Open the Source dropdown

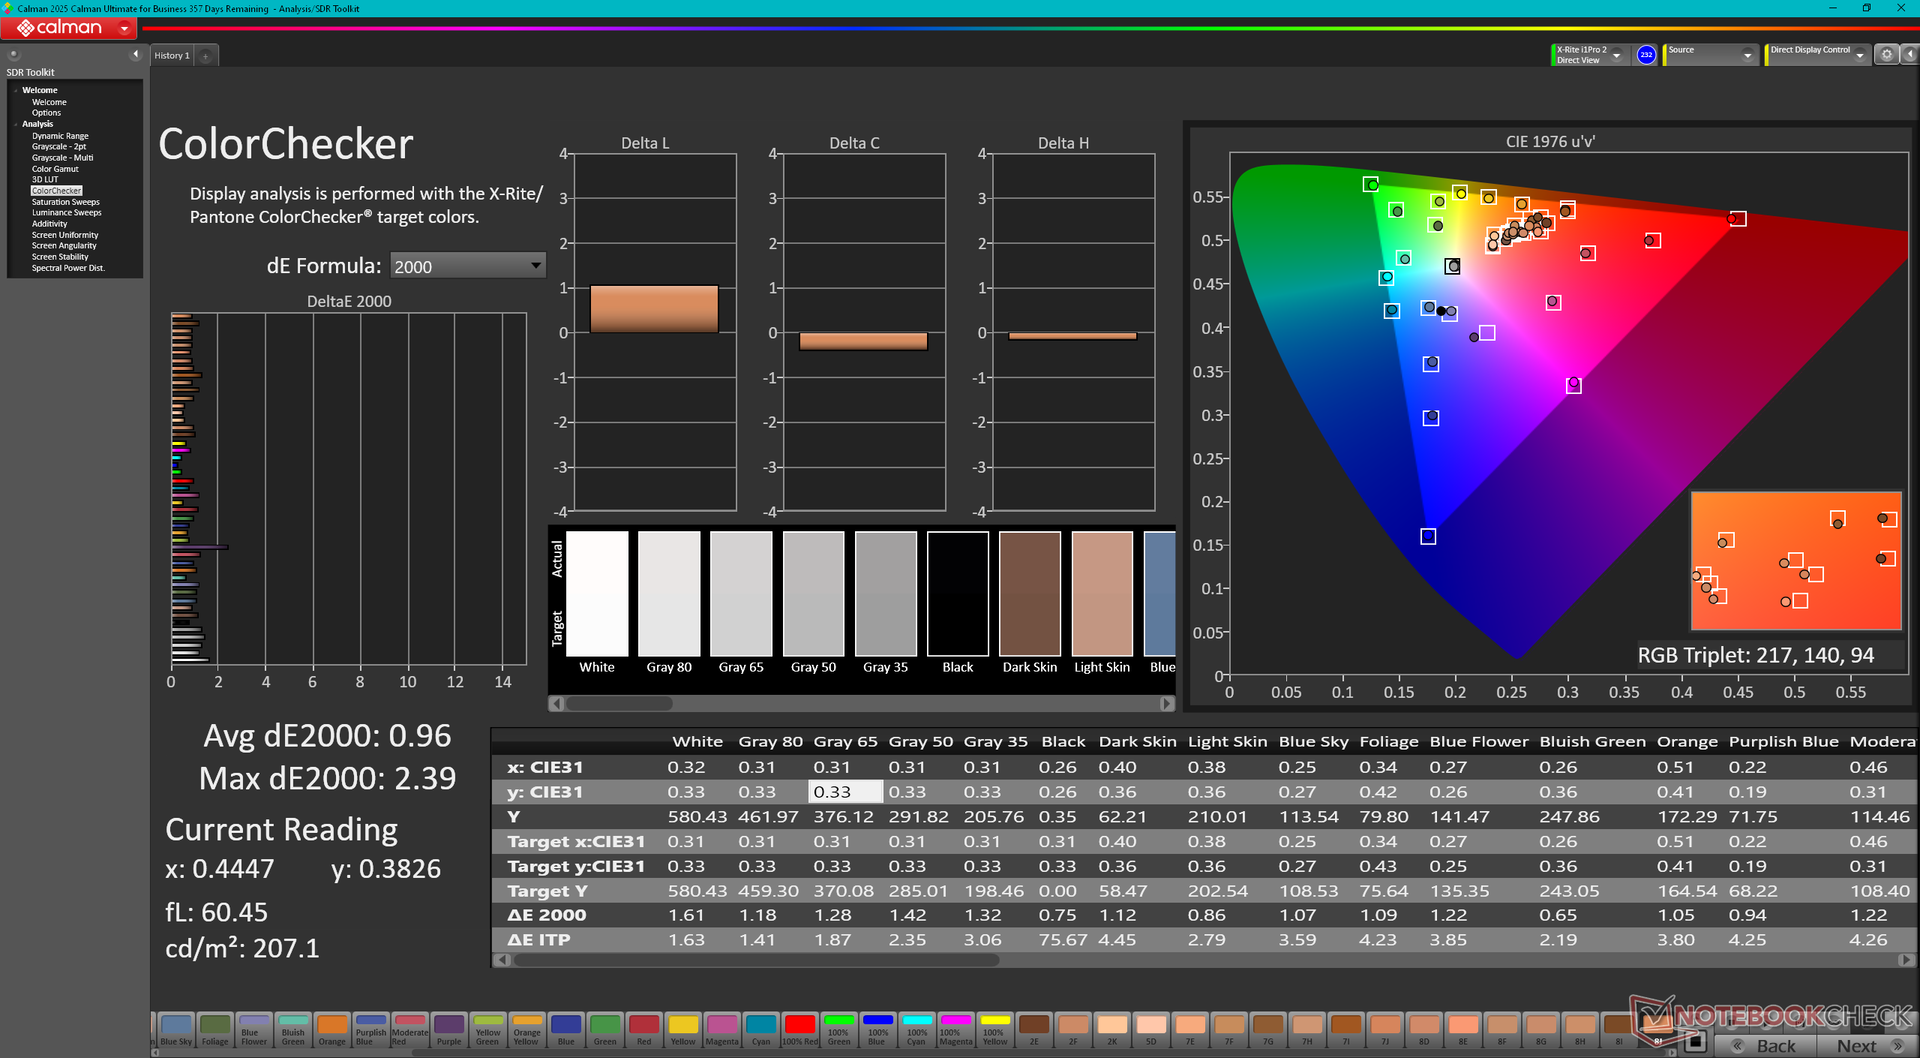click(1747, 56)
